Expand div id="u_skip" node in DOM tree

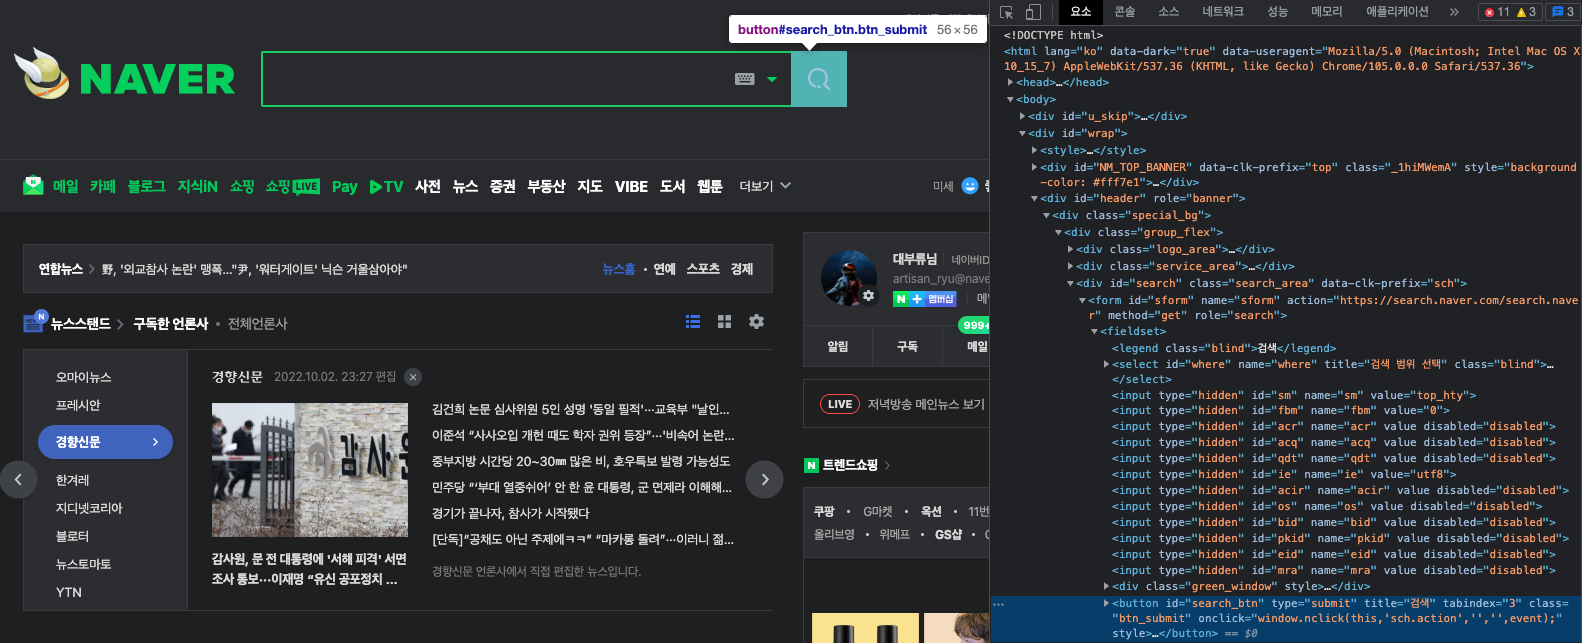tap(1022, 116)
